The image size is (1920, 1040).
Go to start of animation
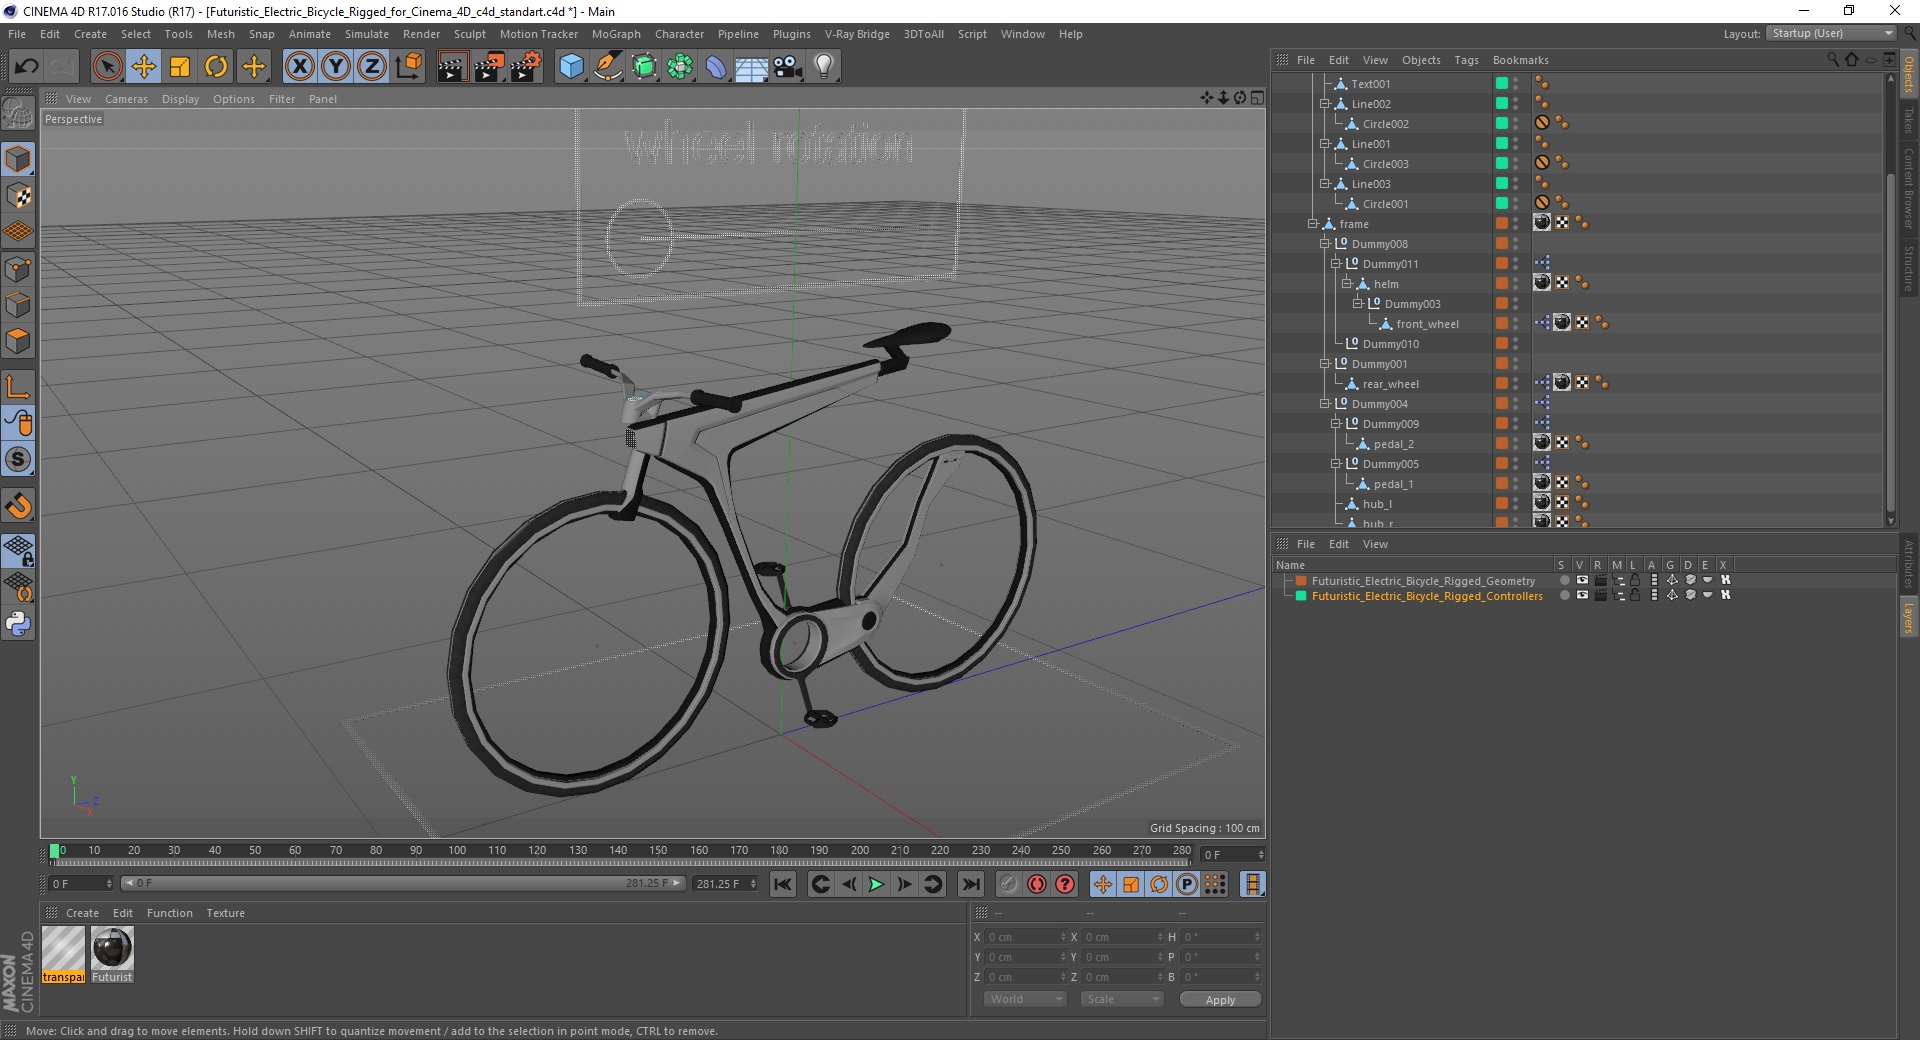click(x=783, y=884)
